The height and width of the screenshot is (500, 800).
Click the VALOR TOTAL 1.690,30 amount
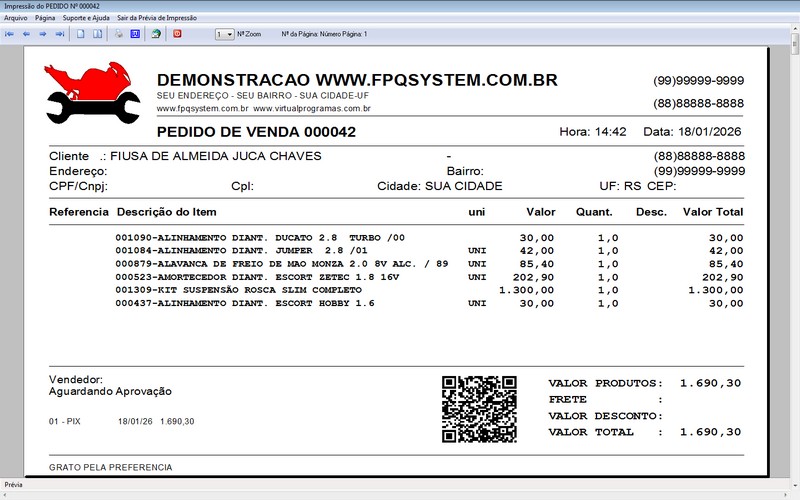point(710,432)
